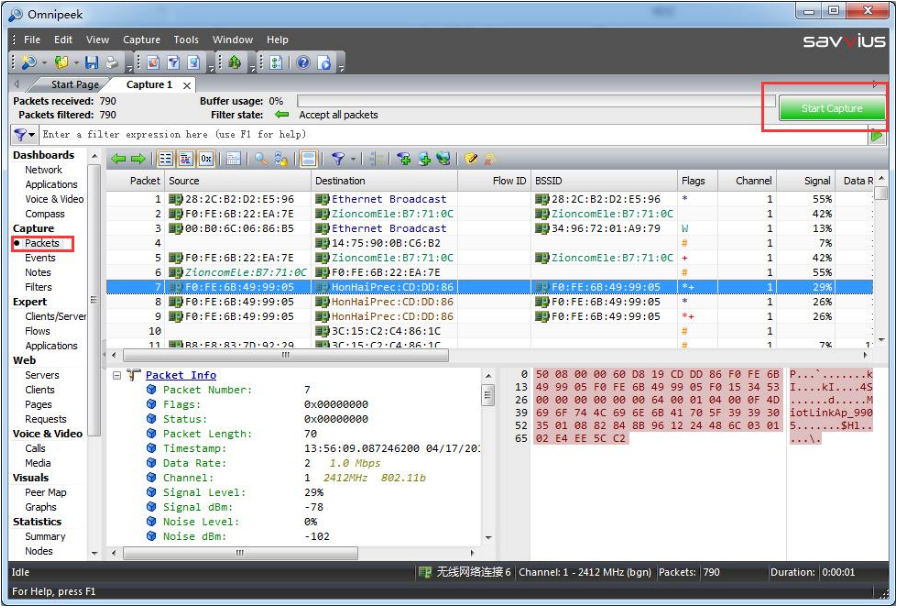The image size is (897, 608).
Task: Click the greyed align columns icon
Action: (x=376, y=158)
